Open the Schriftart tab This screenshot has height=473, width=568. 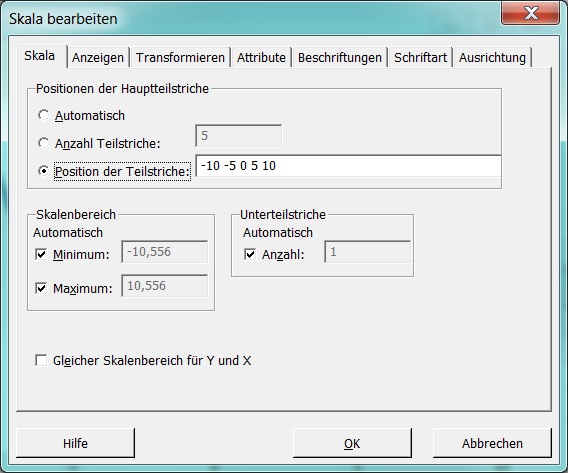click(x=420, y=58)
